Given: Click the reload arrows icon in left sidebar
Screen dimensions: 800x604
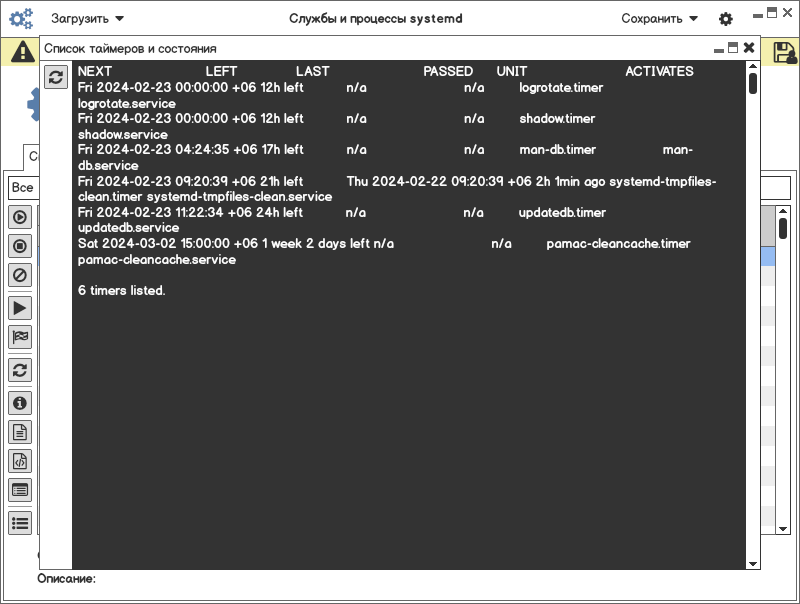Looking at the screenshot, I should click(20, 370).
